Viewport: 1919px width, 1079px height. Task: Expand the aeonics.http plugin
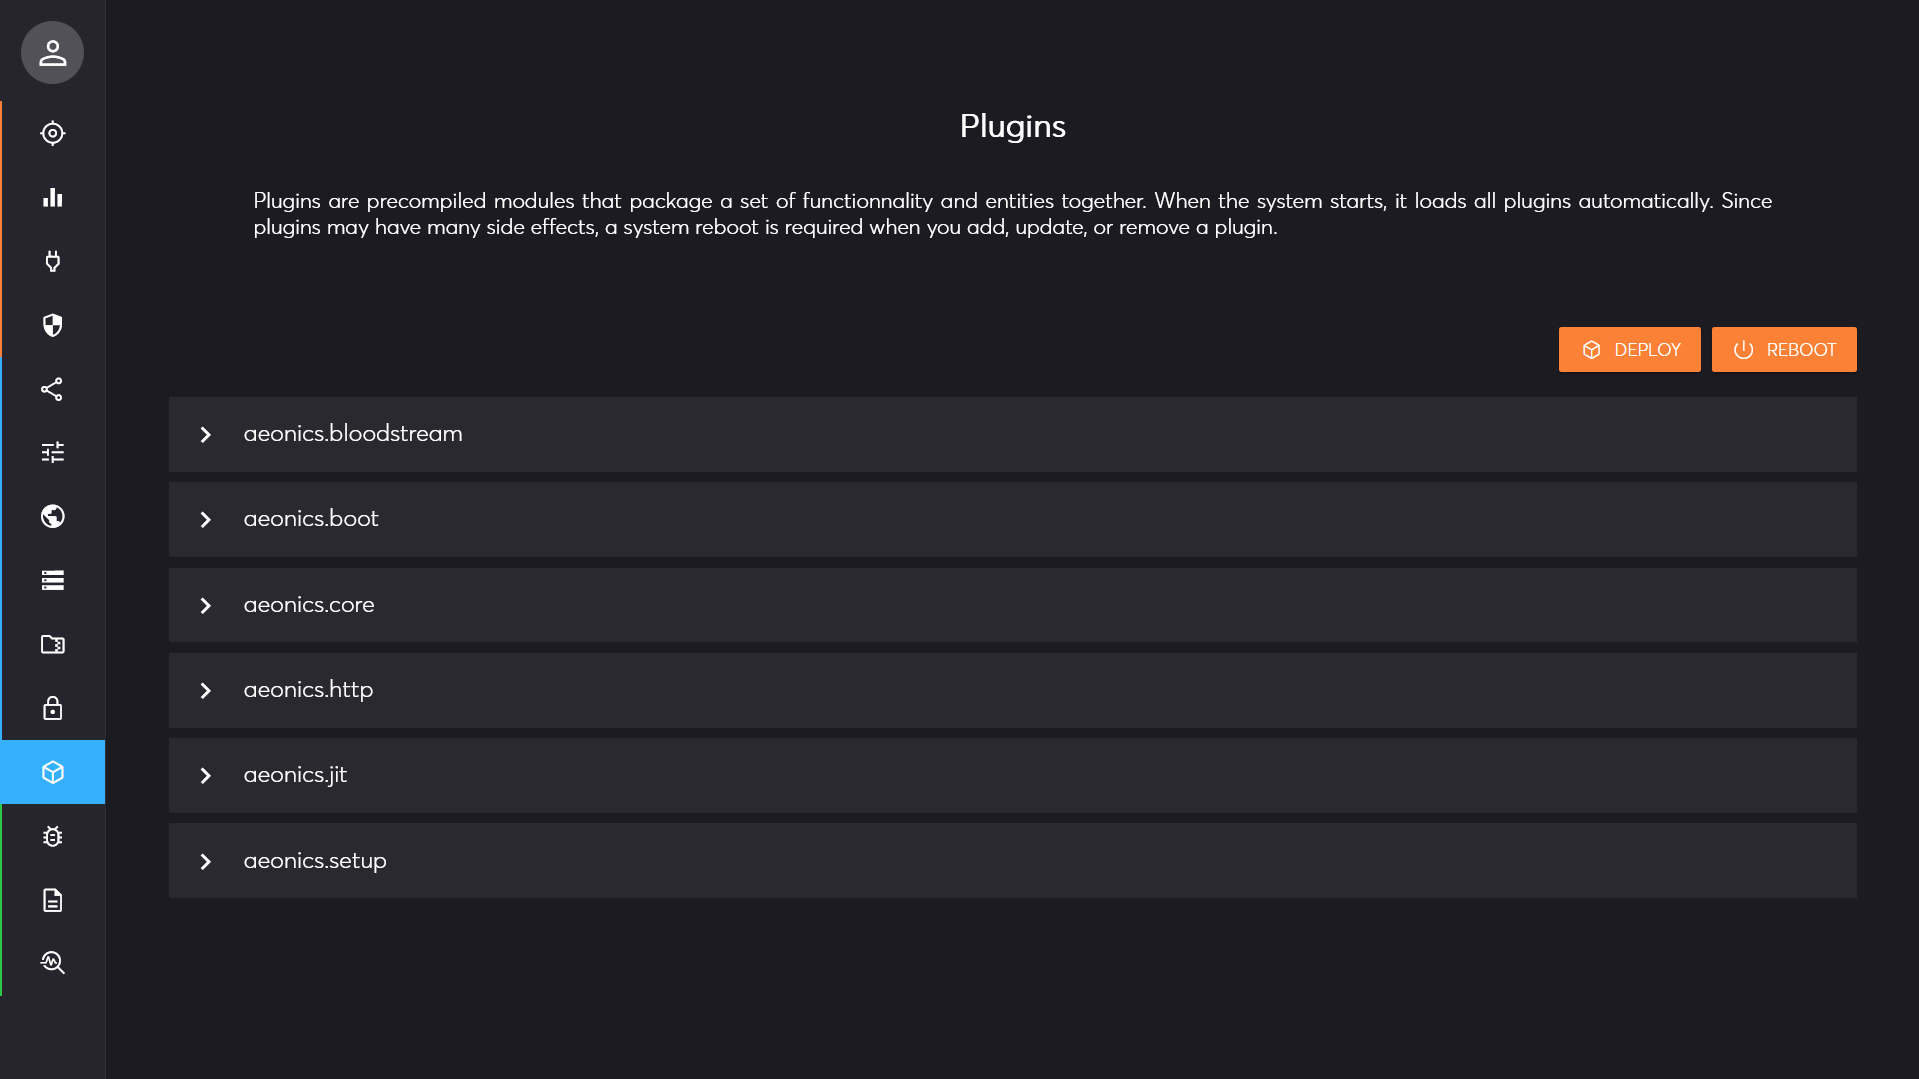point(206,690)
